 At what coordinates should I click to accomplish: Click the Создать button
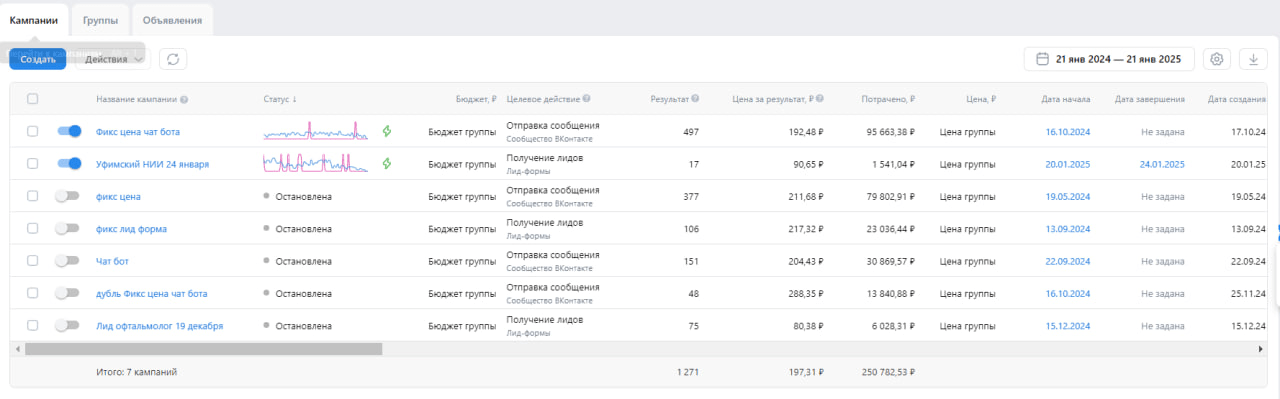(38, 59)
